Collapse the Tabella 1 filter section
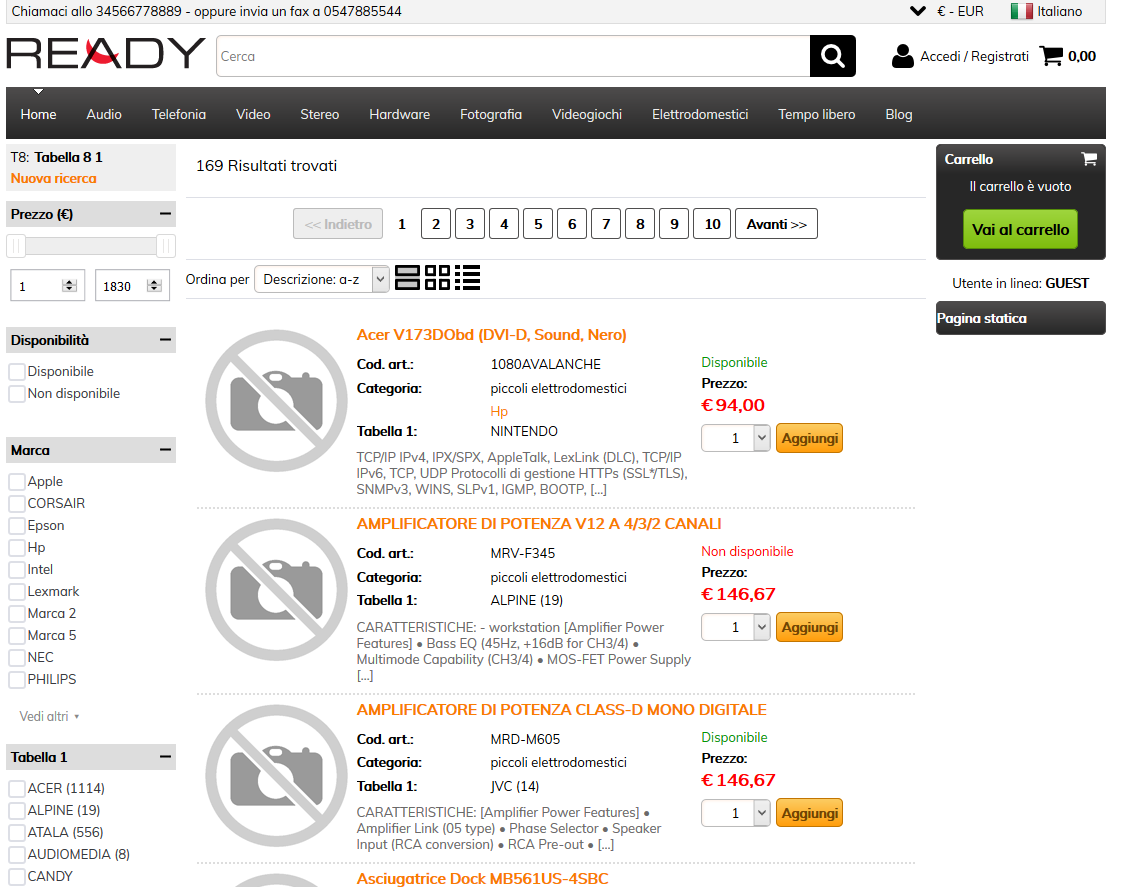 click(165, 757)
